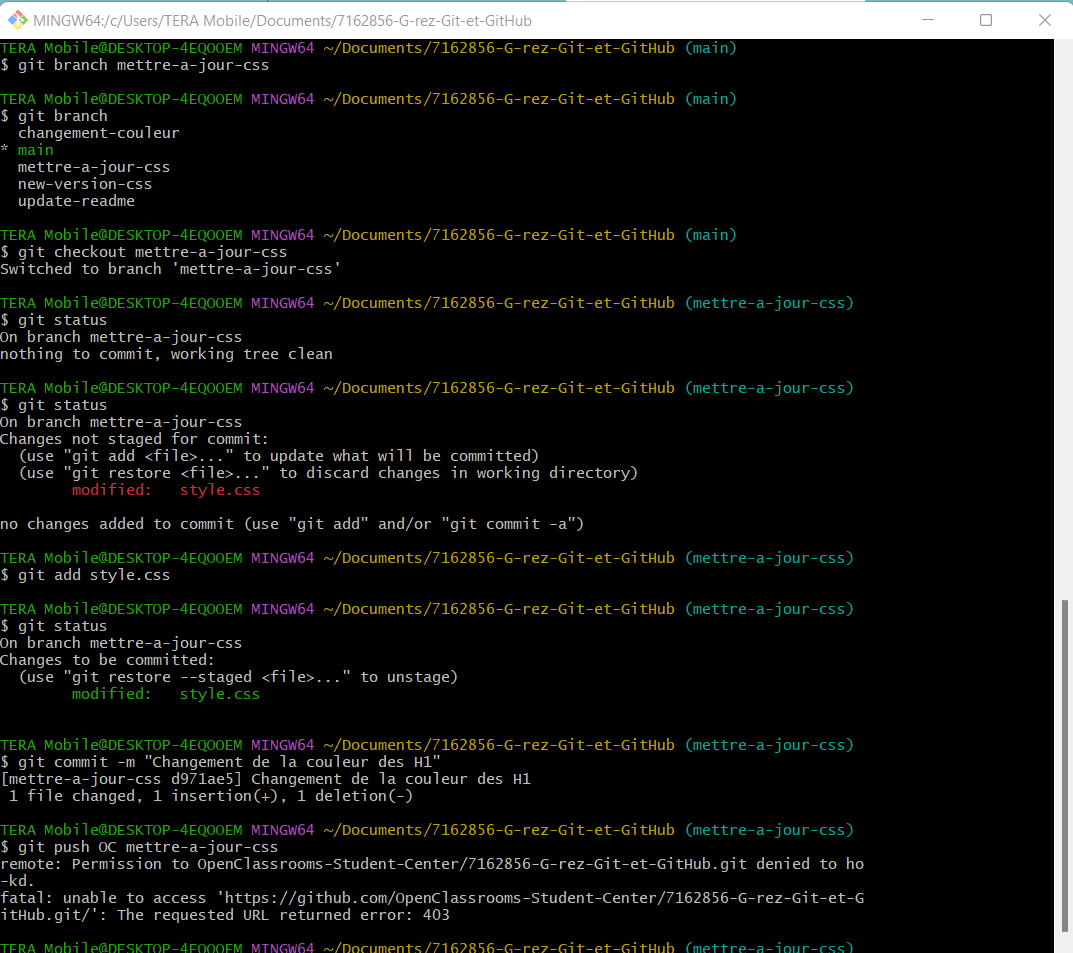Image resolution: width=1073 pixels, height=953 pixels.
Task: Click the changement-couleur branch name
Action: coord(98,132)
